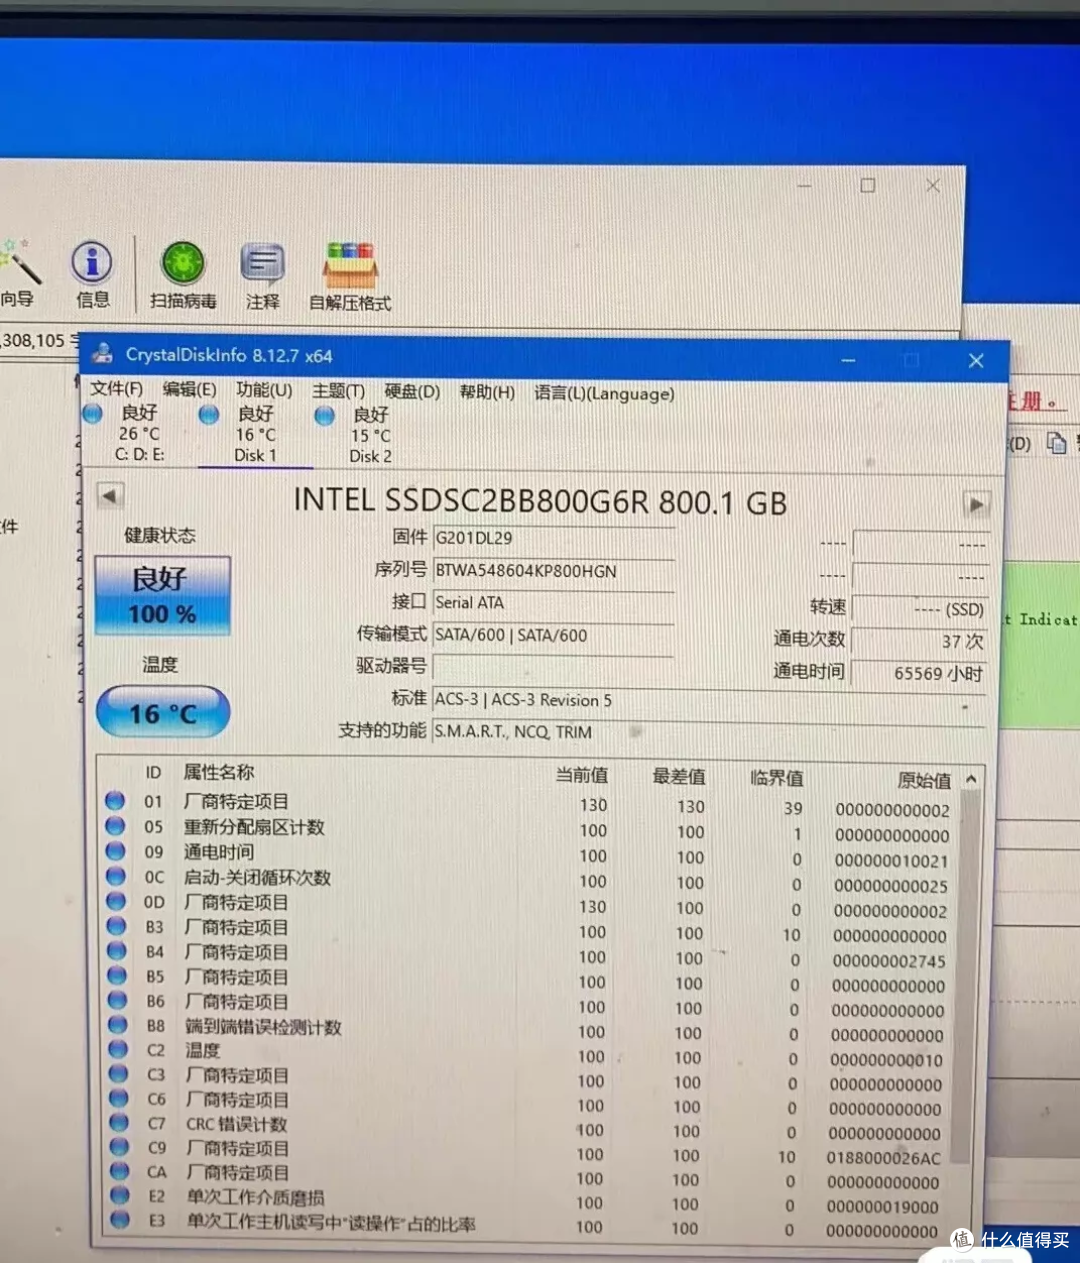Click status orb for attribute 0C
1080x1263 pixels.
coord(116,876)
